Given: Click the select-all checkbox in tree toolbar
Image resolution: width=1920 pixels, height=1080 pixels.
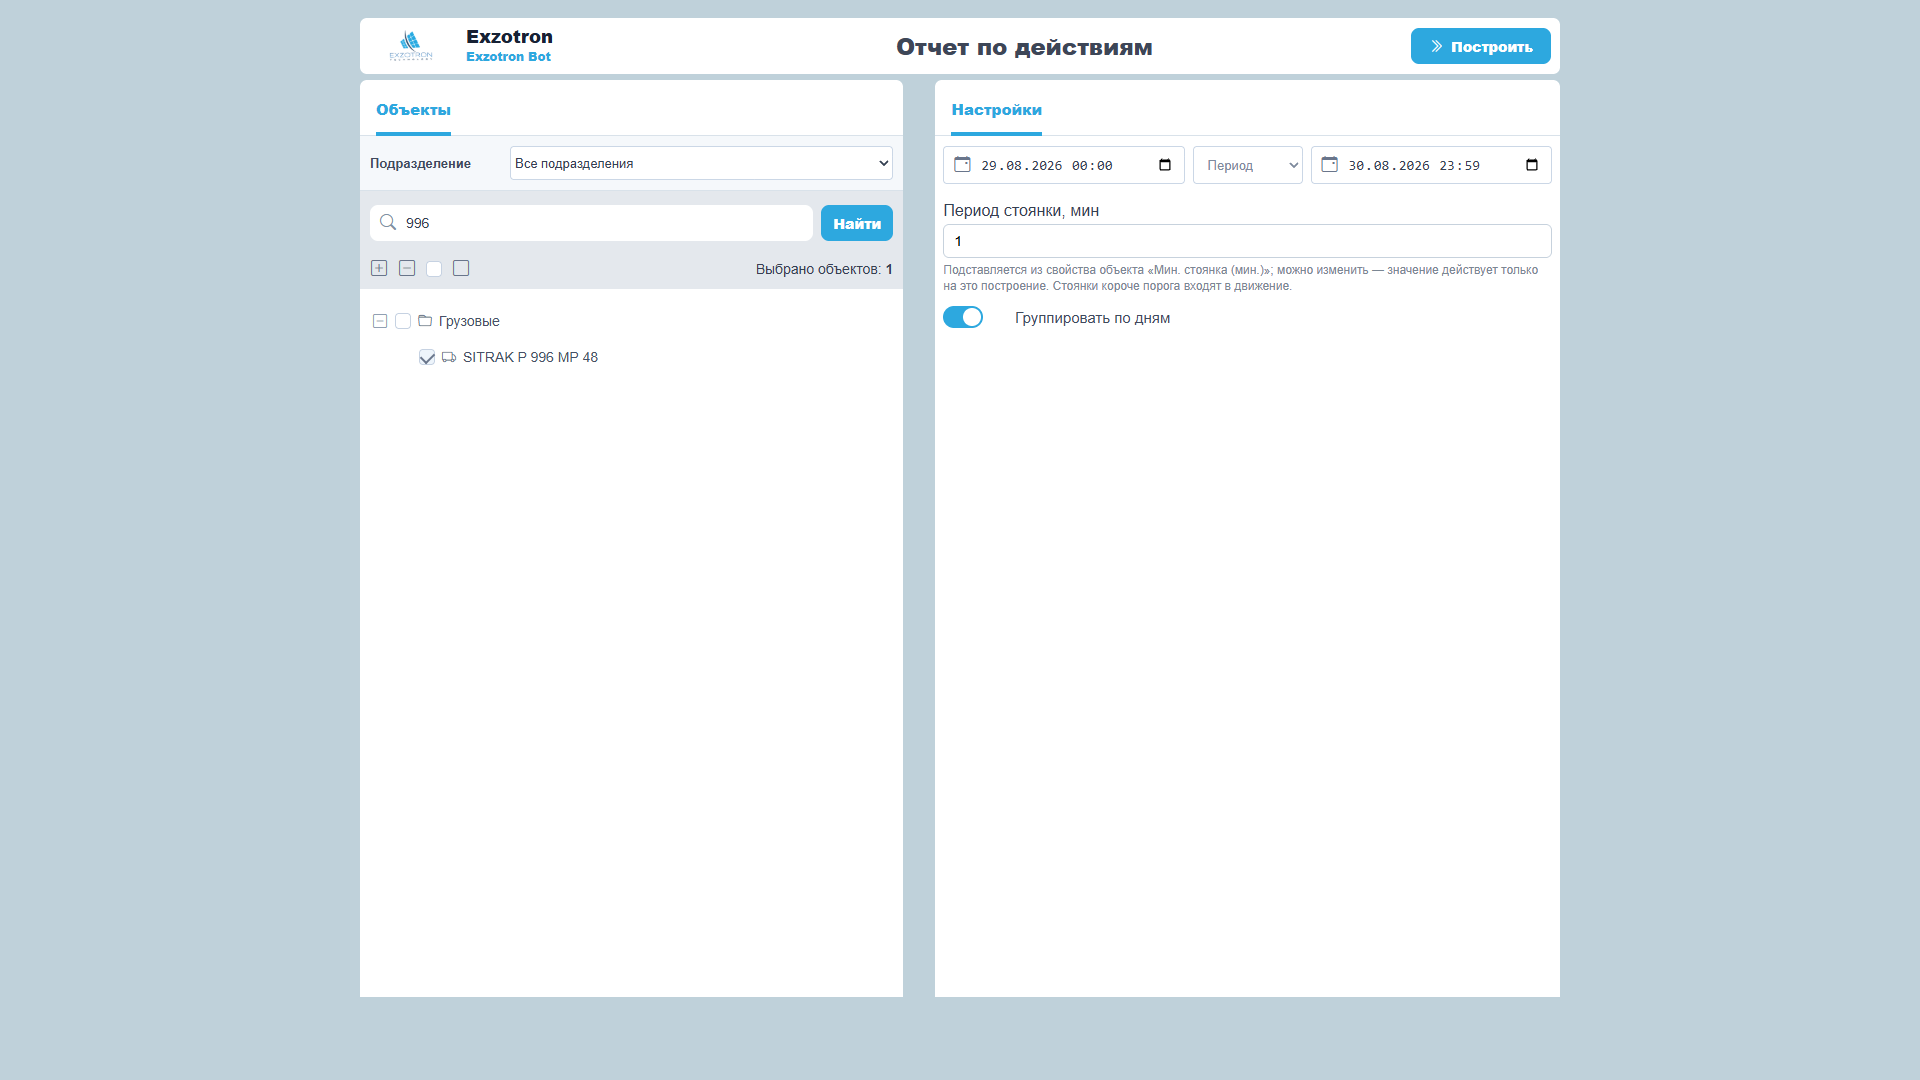Looking at the screenshot, I should [434, 269].
